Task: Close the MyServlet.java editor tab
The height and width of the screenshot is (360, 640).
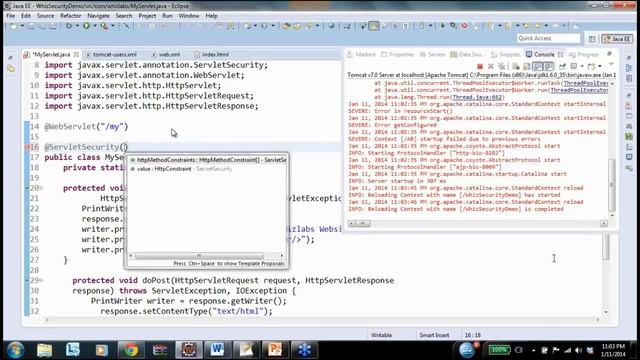Action: tap(76, 54)
